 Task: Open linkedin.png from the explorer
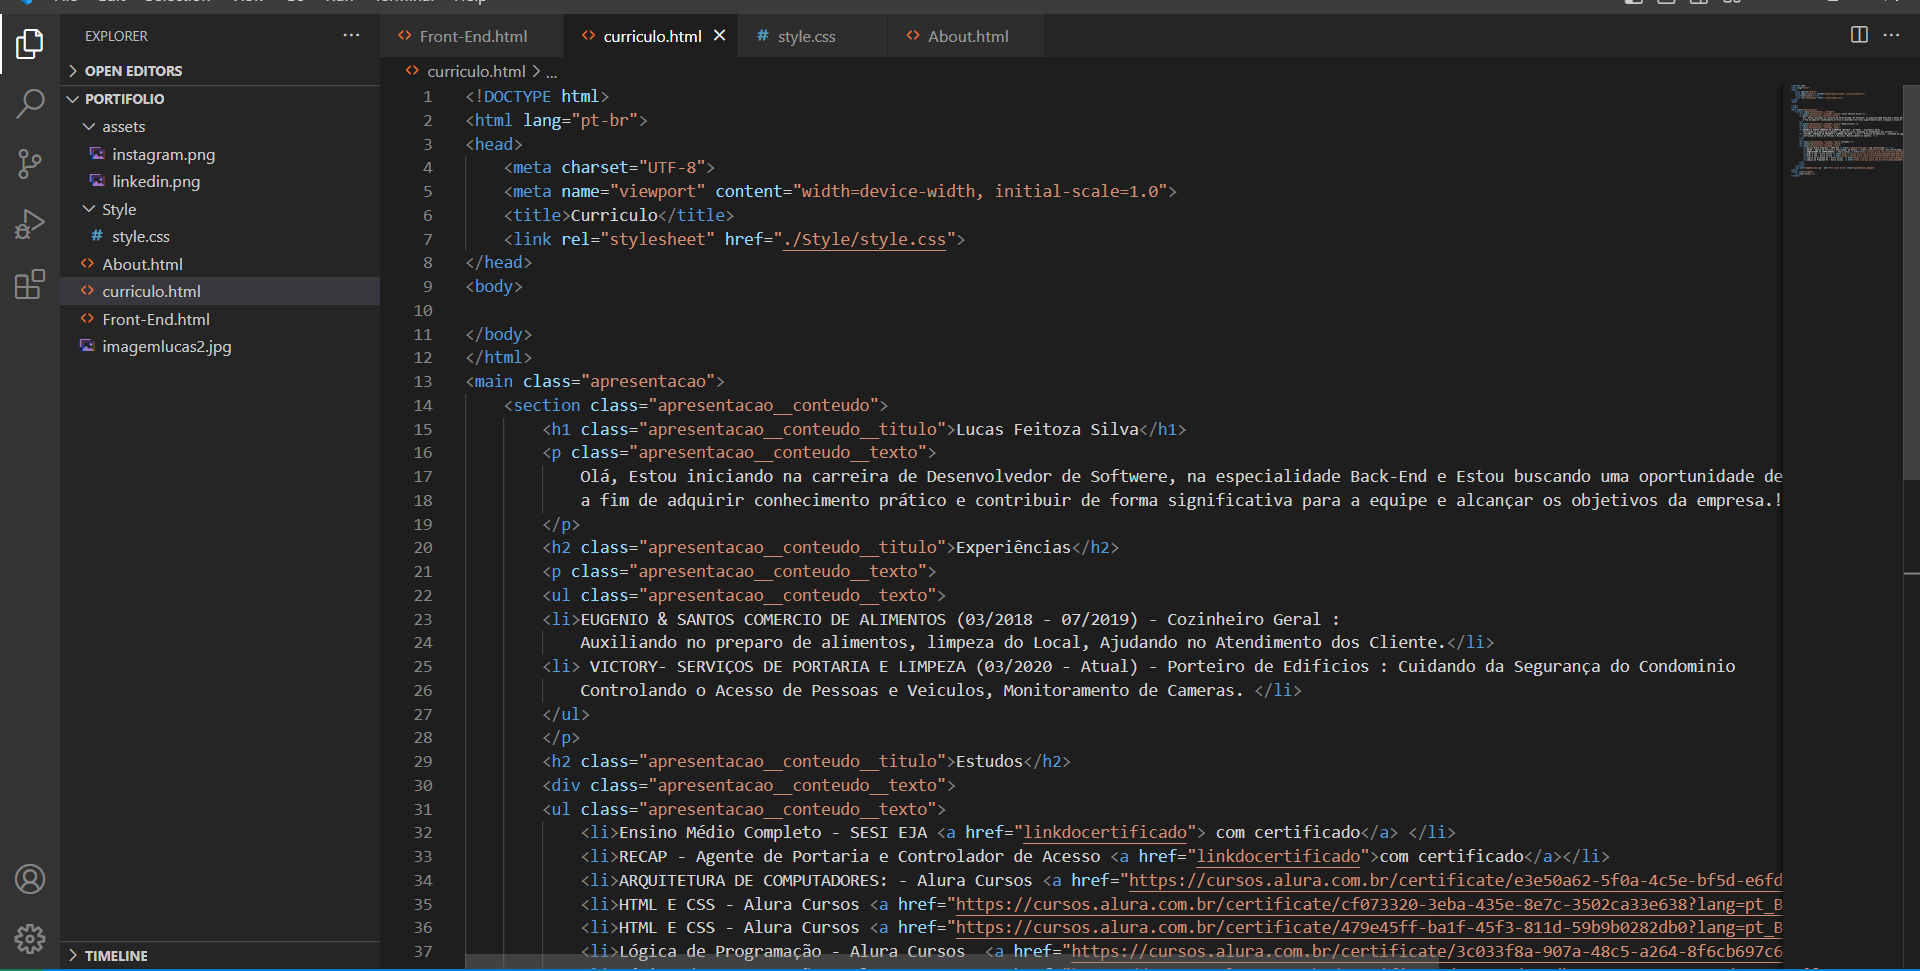coord(156,181)
